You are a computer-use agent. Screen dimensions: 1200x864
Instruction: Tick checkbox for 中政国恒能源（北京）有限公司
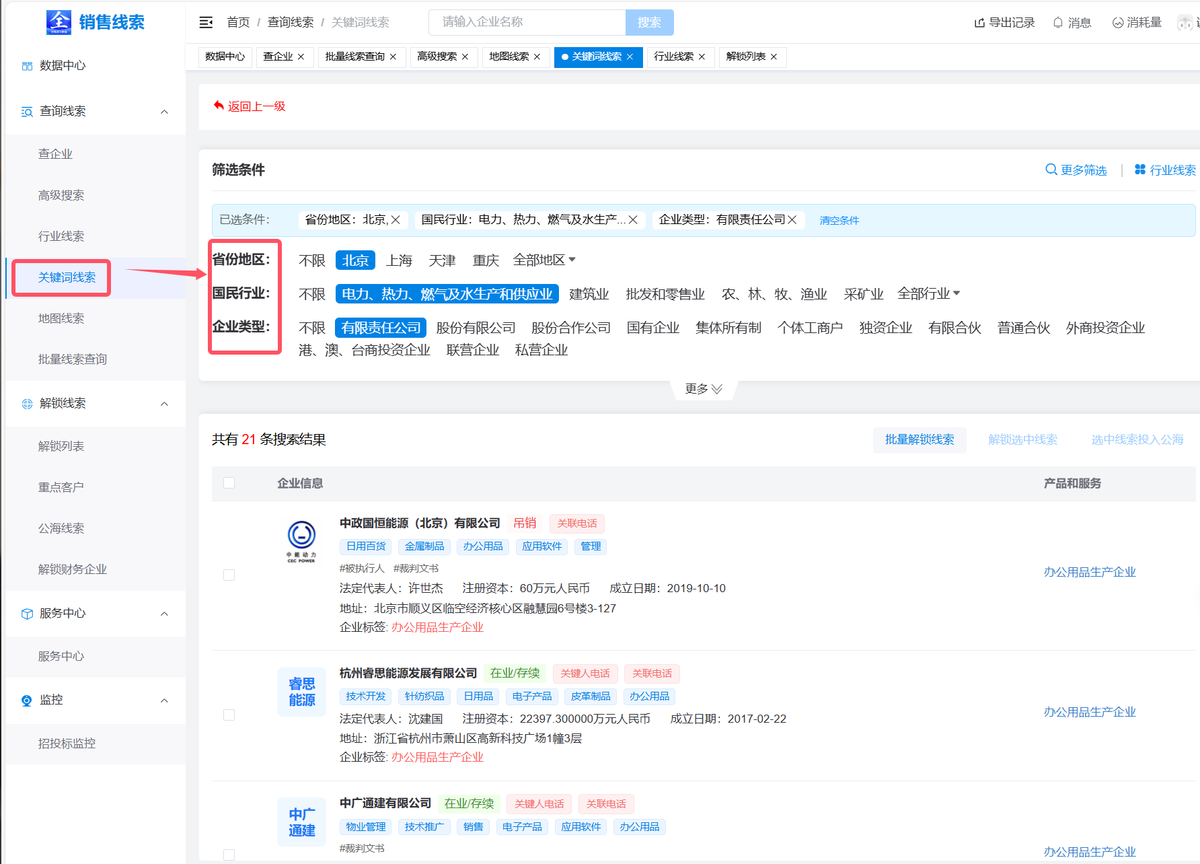(229, 575)
